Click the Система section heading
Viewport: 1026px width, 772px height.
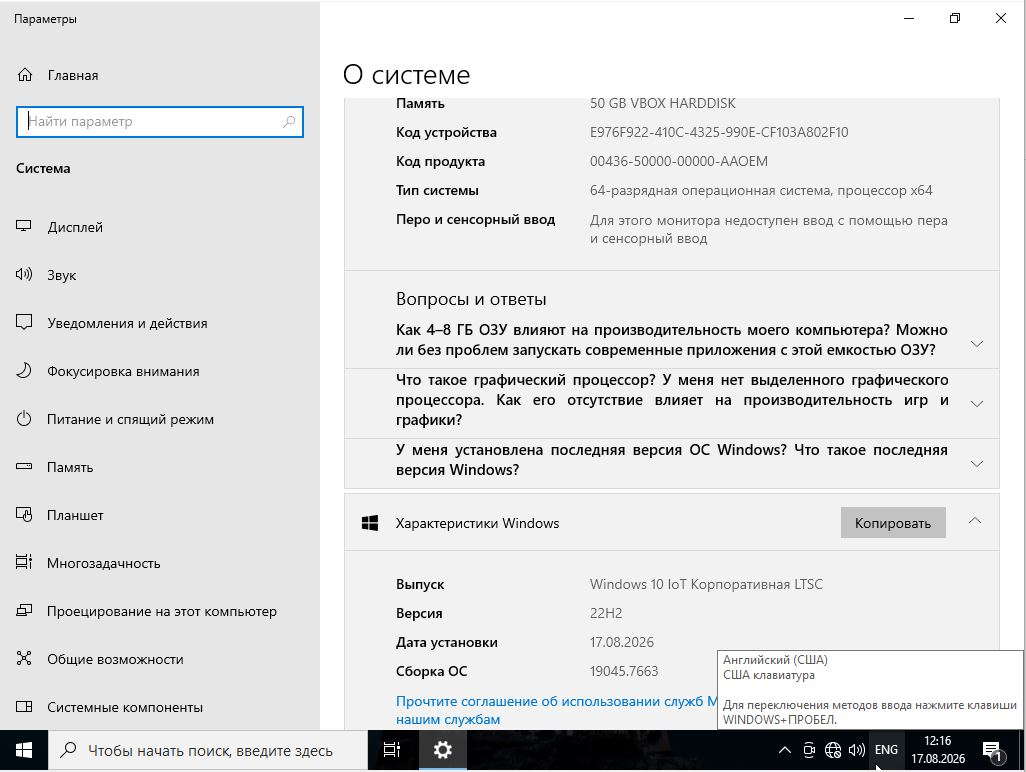[43, 168]
